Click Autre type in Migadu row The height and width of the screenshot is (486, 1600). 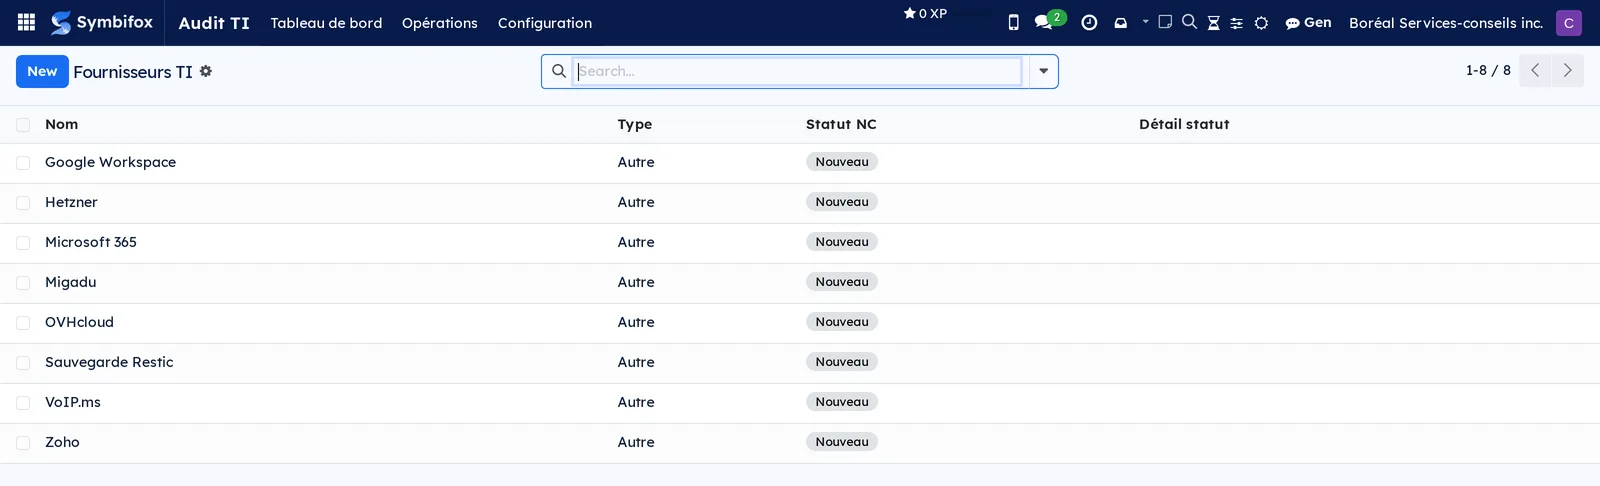(636, 282)
